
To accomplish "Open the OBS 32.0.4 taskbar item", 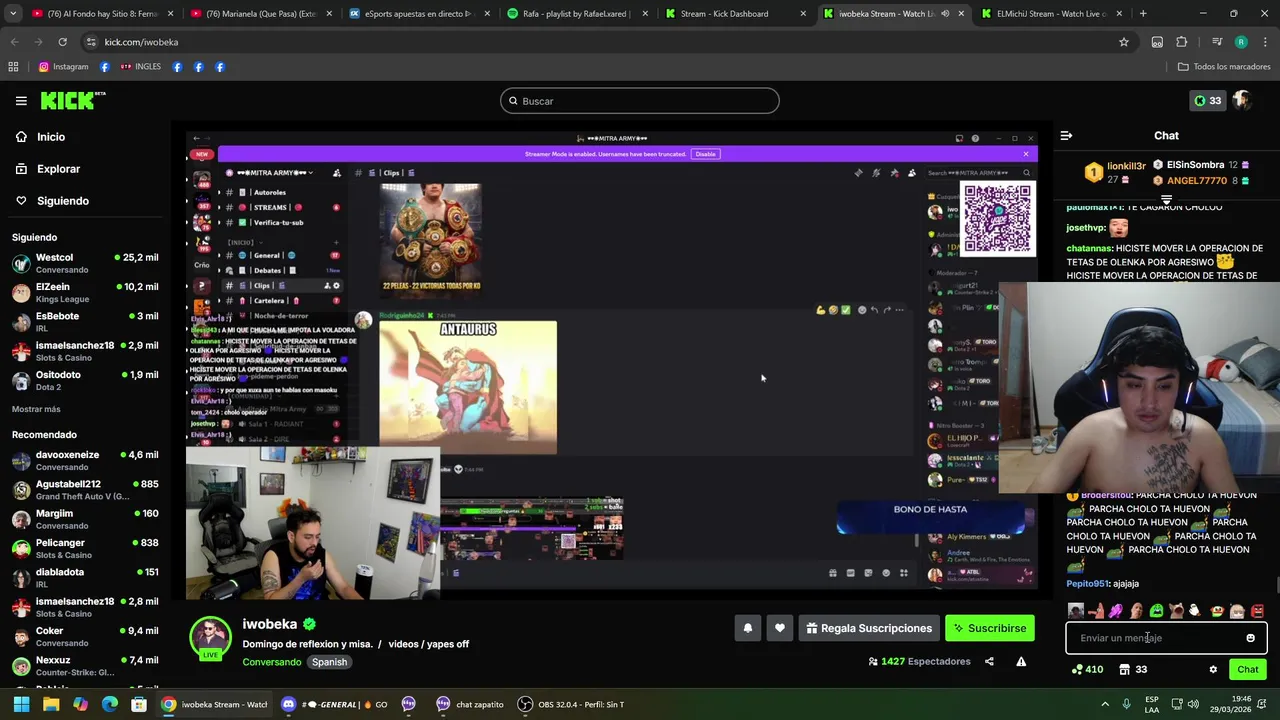I will tap(571, 704).
